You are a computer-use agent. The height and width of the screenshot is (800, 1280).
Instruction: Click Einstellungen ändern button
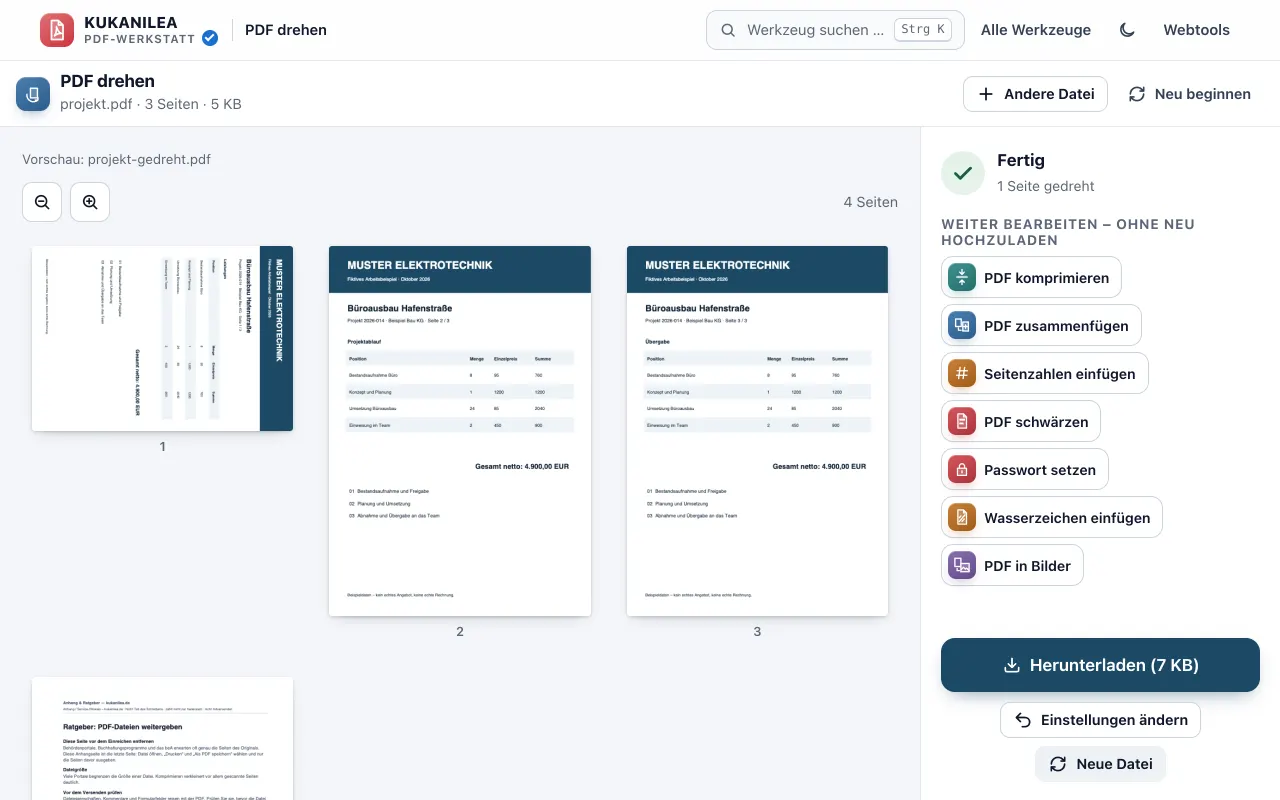point(1100,720)
